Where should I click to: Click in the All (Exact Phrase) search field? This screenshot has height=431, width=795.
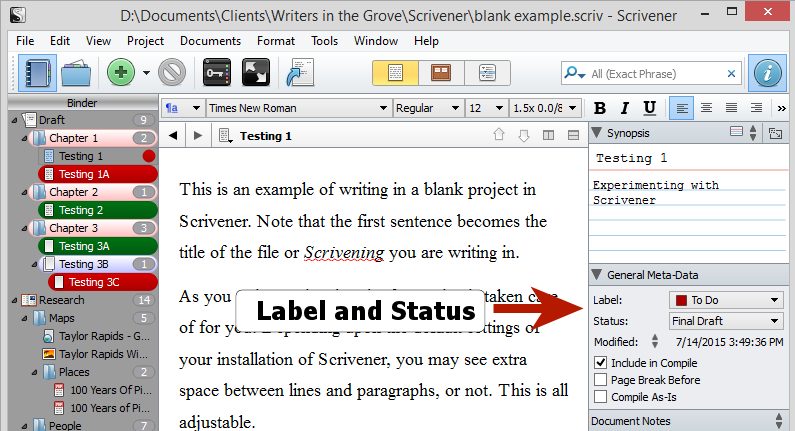click(x=655, y=73)
